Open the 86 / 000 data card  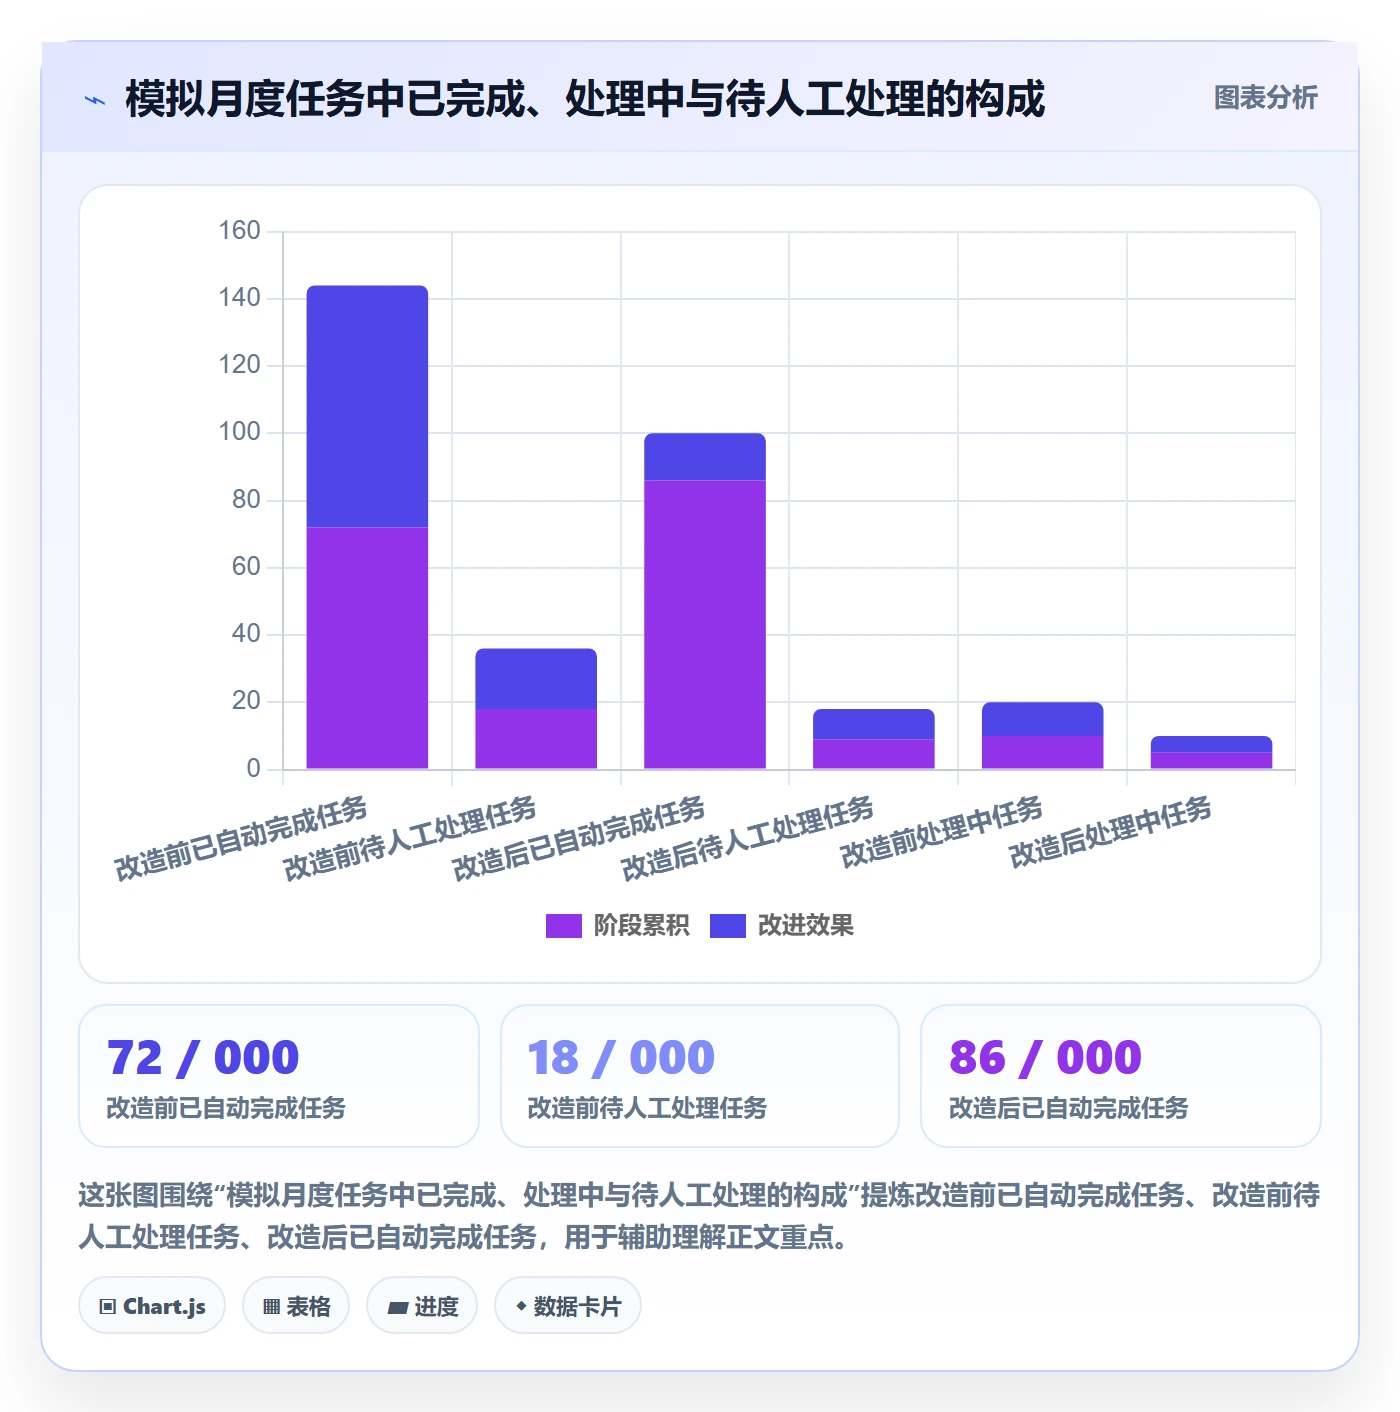coord(1121,1076)
